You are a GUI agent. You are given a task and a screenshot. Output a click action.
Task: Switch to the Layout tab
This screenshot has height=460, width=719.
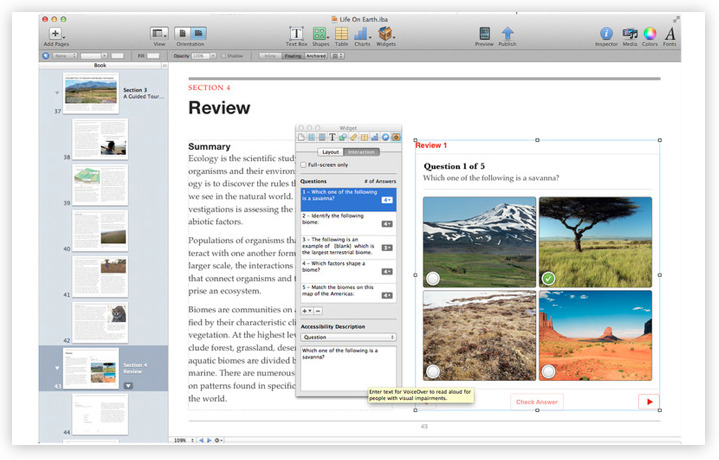pos(330,152)
